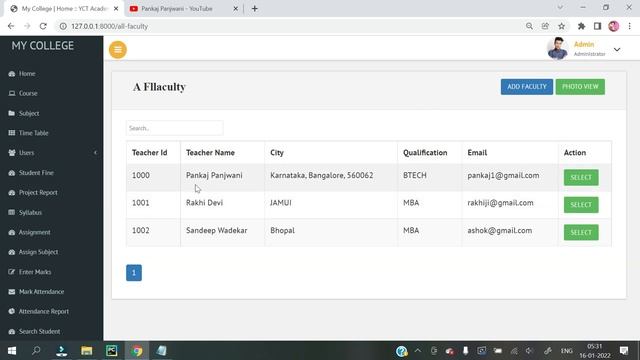
Task: Open the Windows Start menu
Action: (x=12, y=351)
